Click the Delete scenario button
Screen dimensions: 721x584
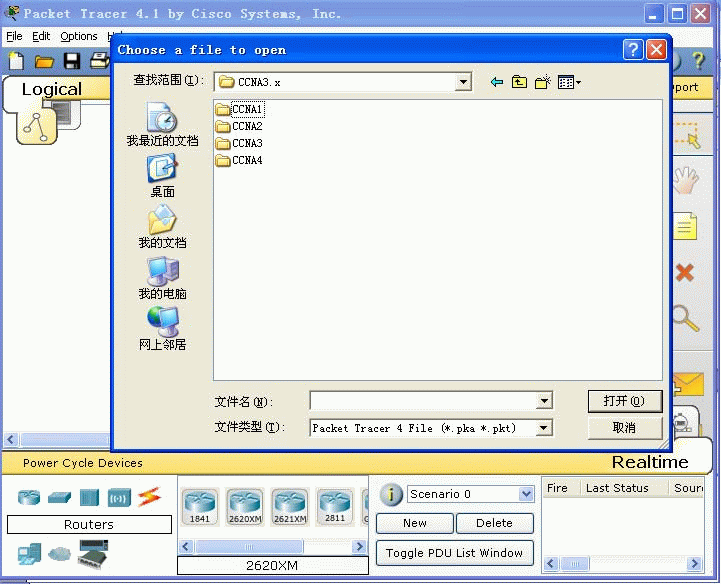[x=494, y=523]
